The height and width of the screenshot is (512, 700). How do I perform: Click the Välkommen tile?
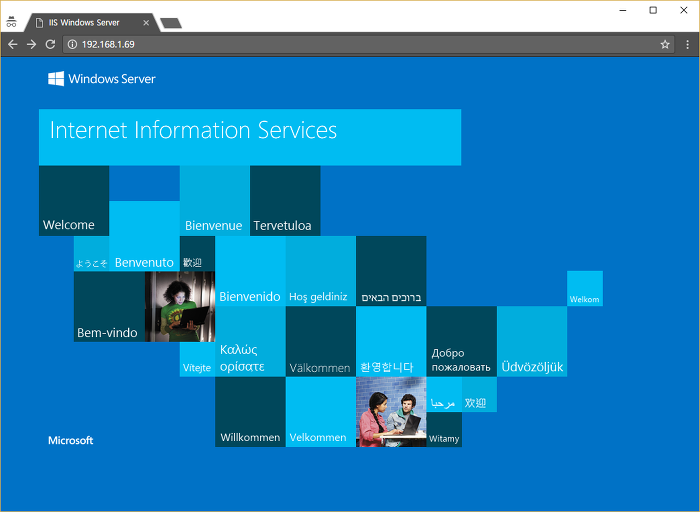click(x=321, y=341)
